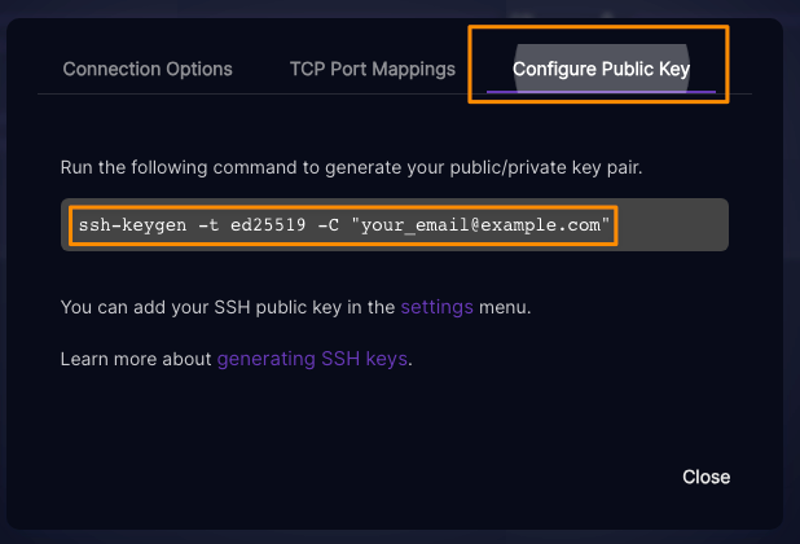Image resolution: width=800 pixels, height=544 pixels.
Task: Click the ed25519 key type in command
Action: [268, 225]
